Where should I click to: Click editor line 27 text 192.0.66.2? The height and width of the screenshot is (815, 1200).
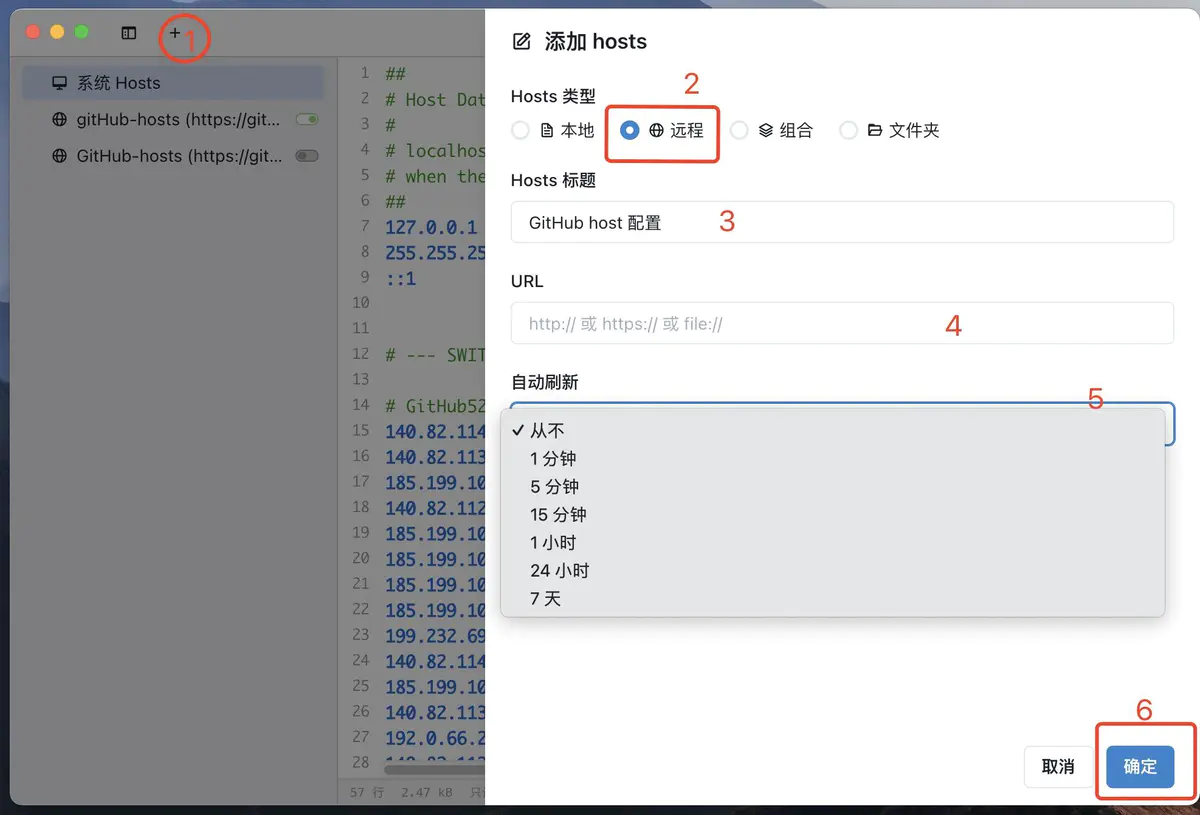(435, 737)
